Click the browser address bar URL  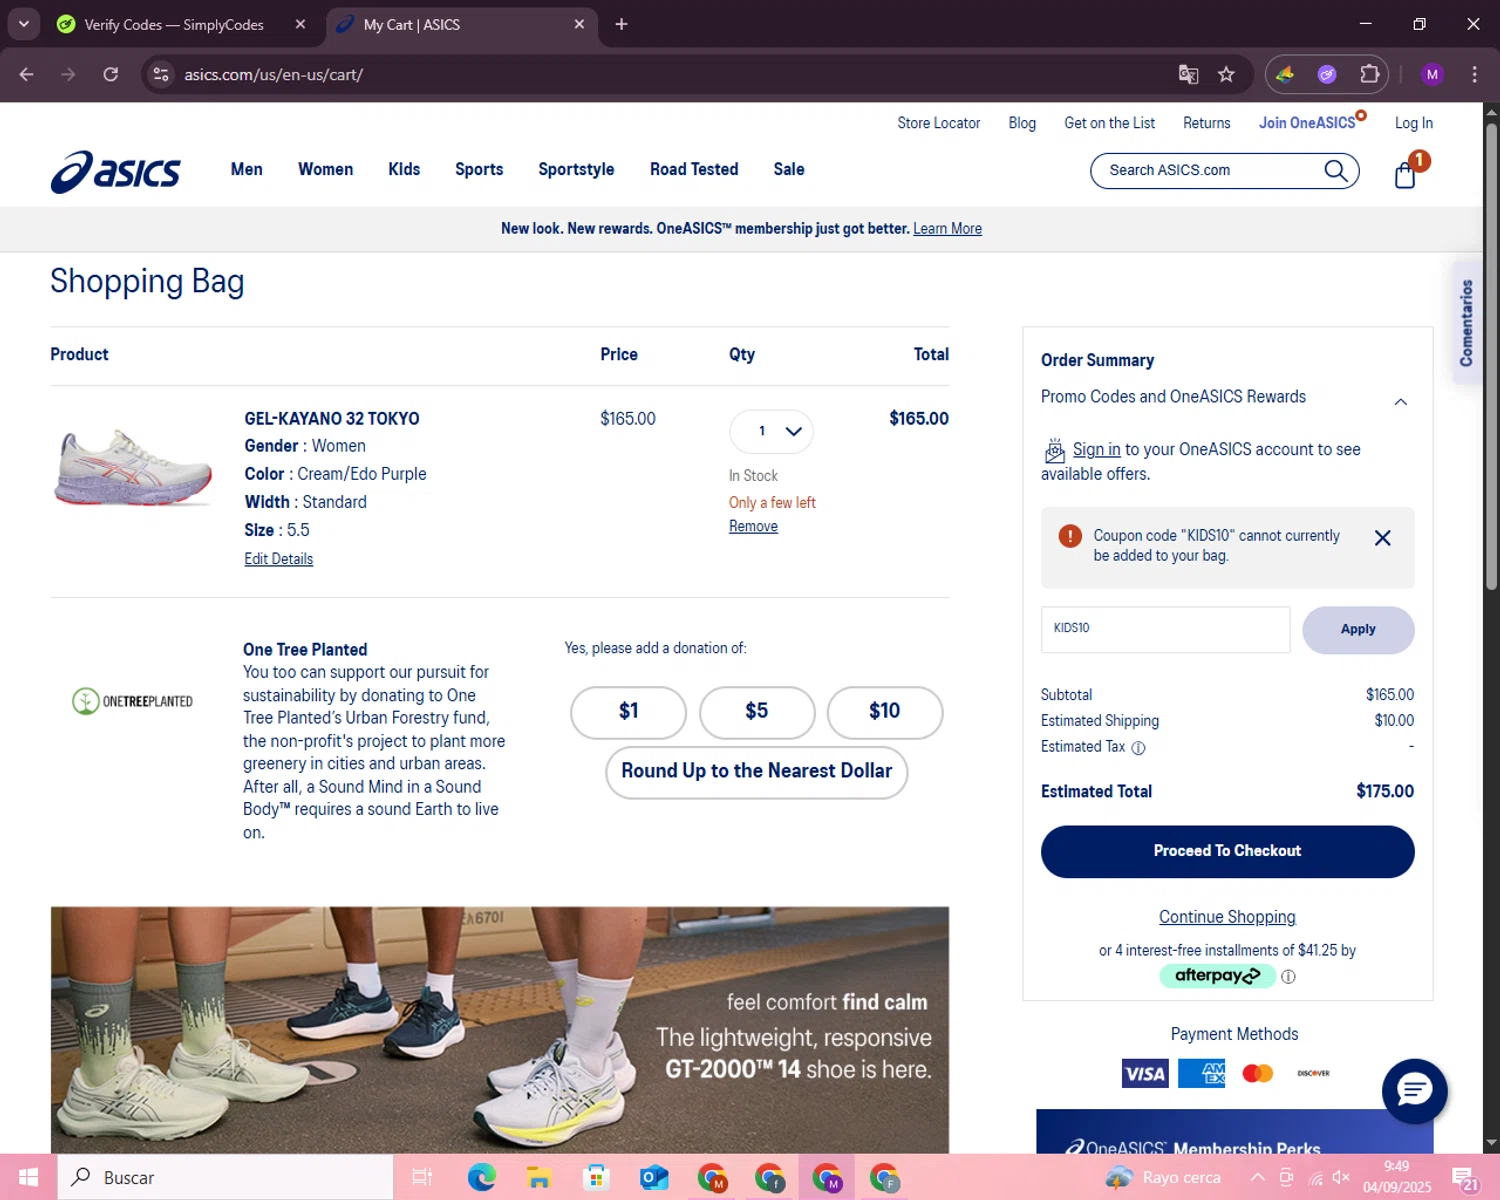[273, 74]
